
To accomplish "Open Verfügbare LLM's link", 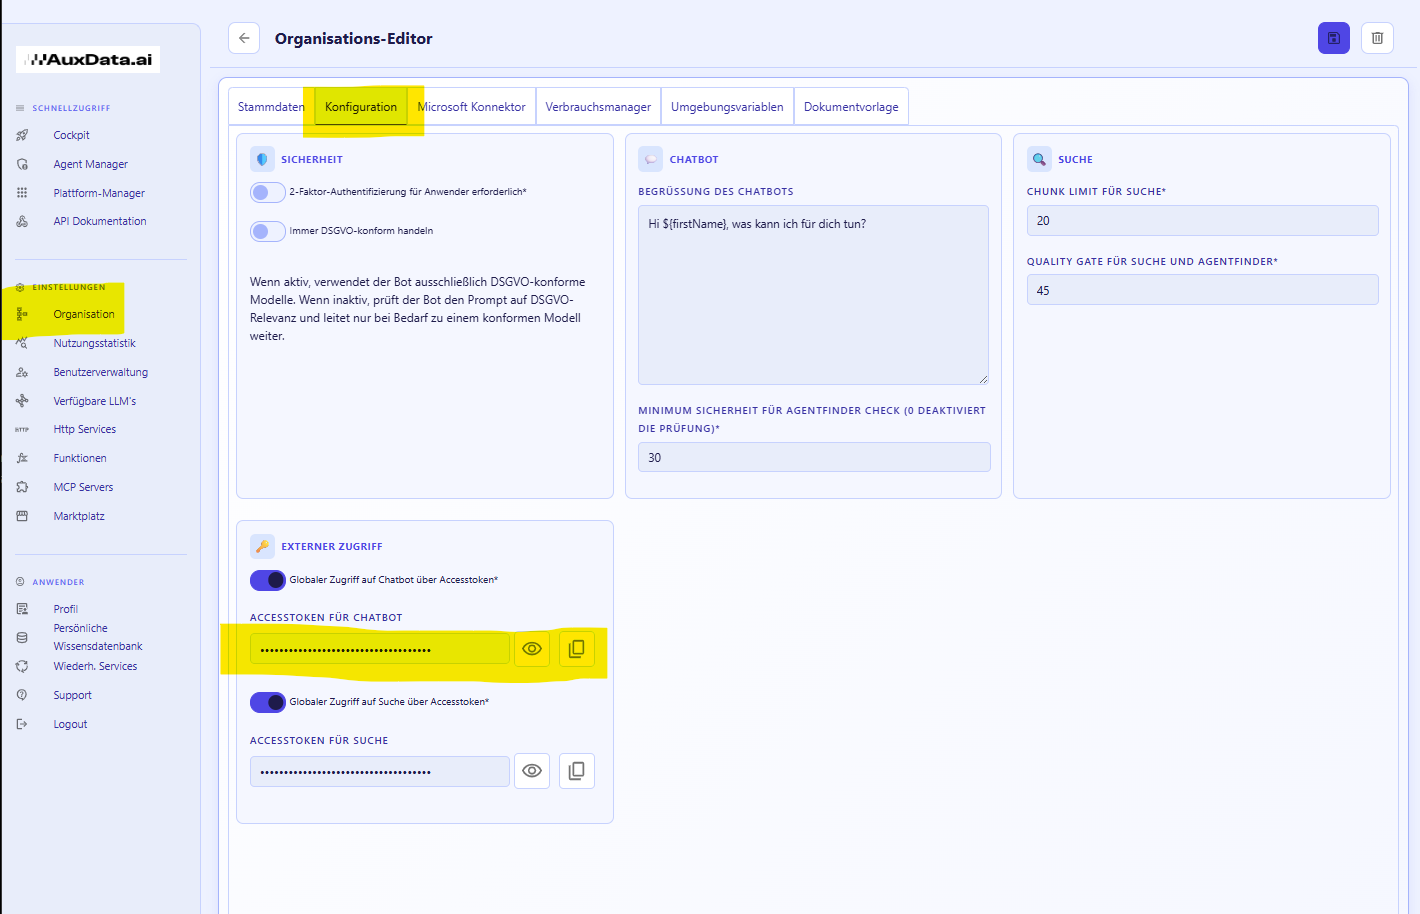I will (95, 401).
